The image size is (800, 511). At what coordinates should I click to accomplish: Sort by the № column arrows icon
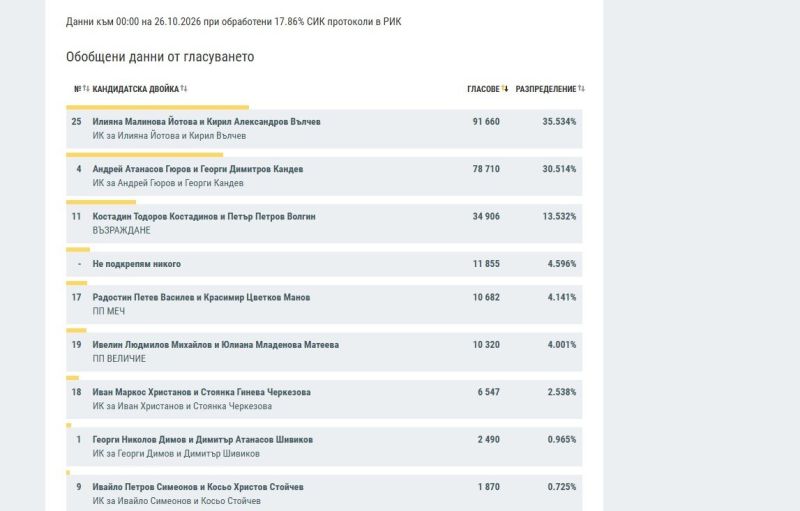(86, 89)
